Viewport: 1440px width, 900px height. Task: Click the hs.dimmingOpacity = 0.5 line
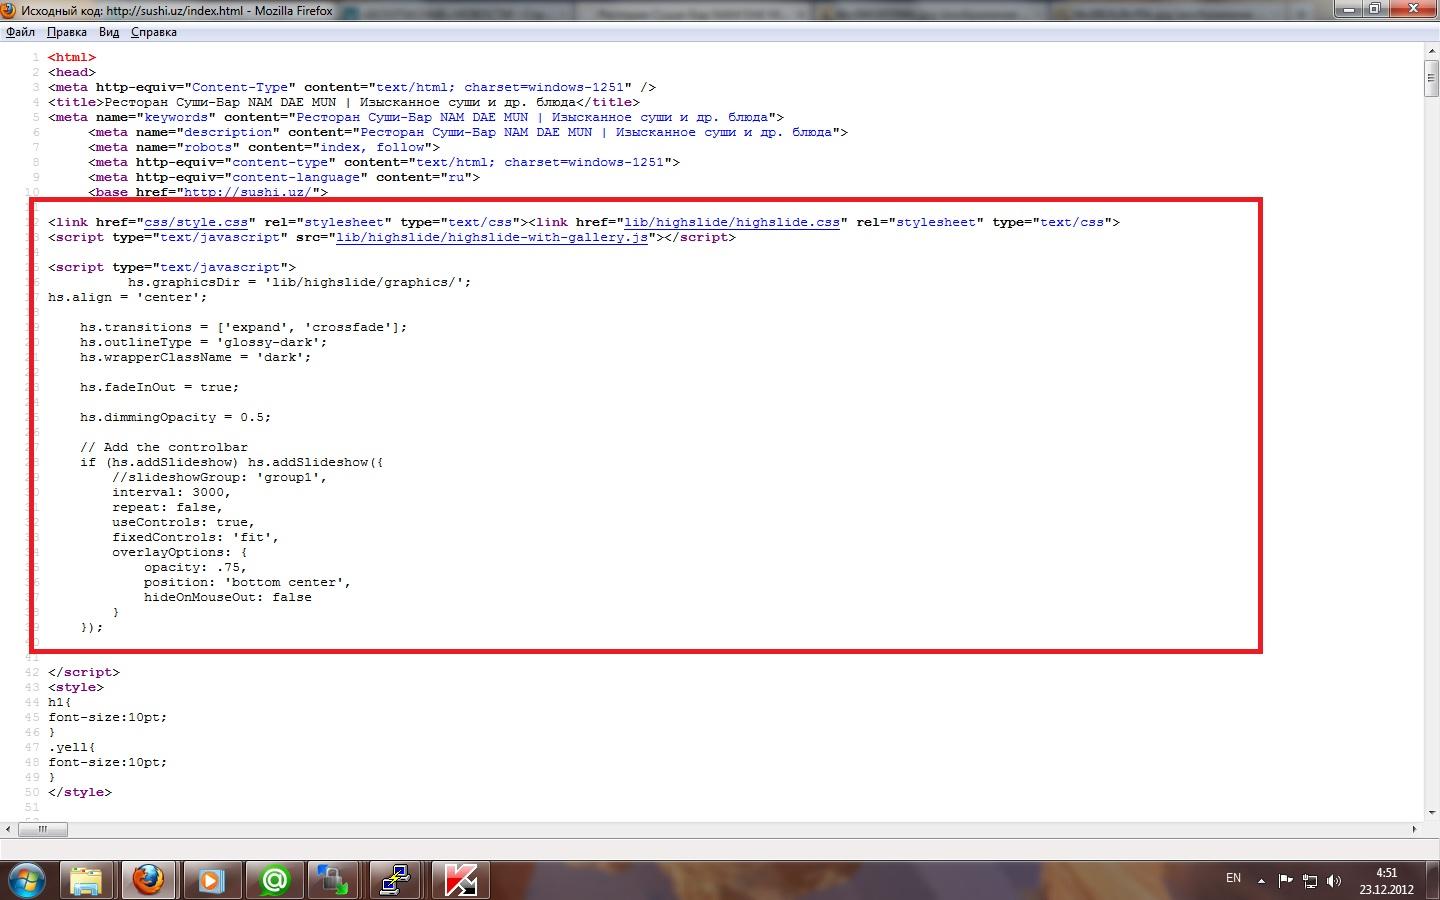(x=176, y=417)
